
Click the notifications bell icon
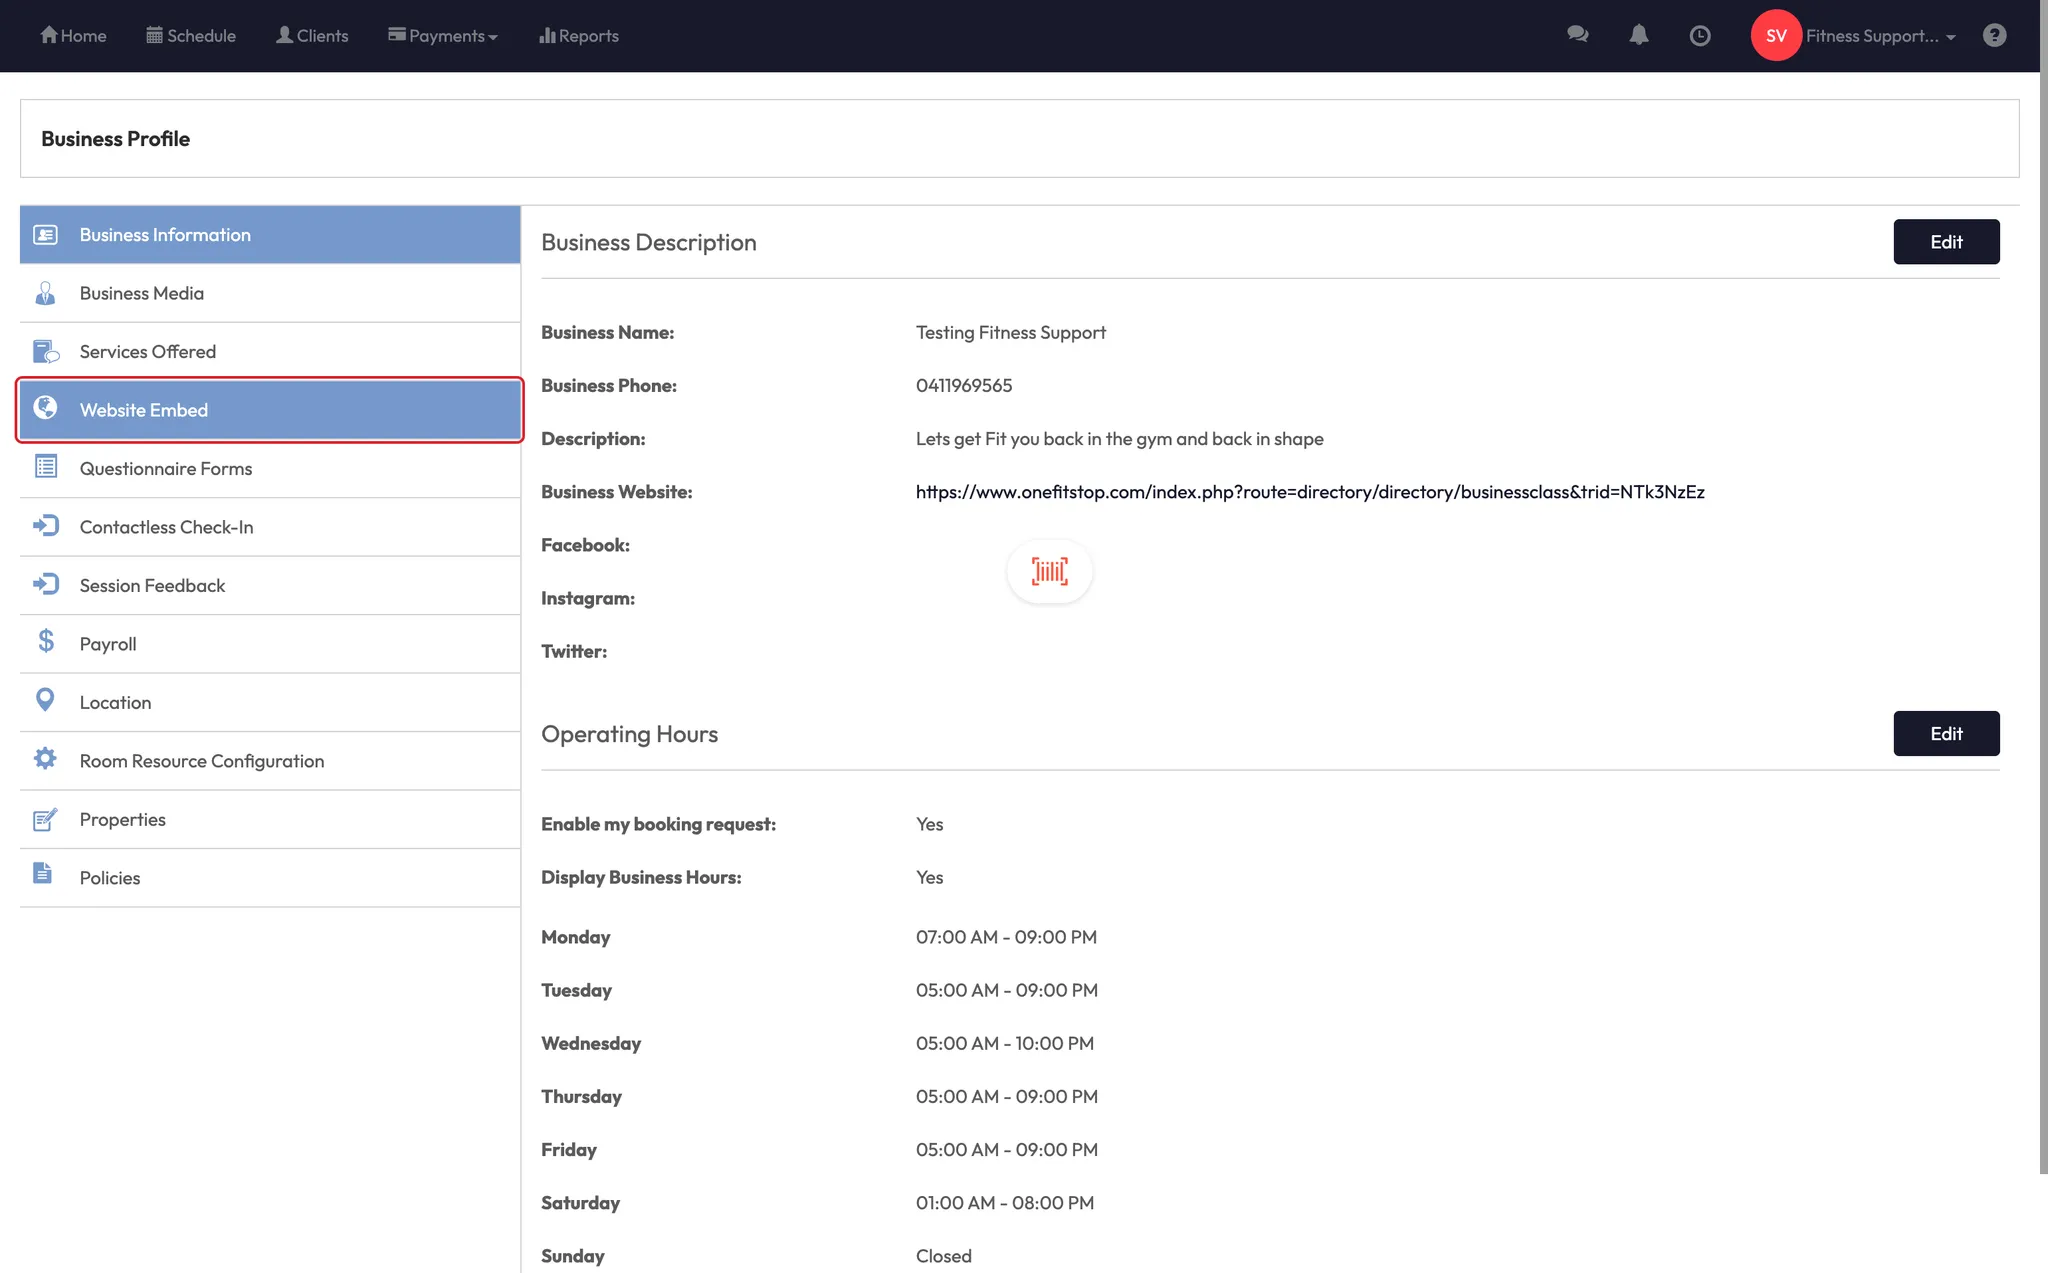tap(1638, 35)
